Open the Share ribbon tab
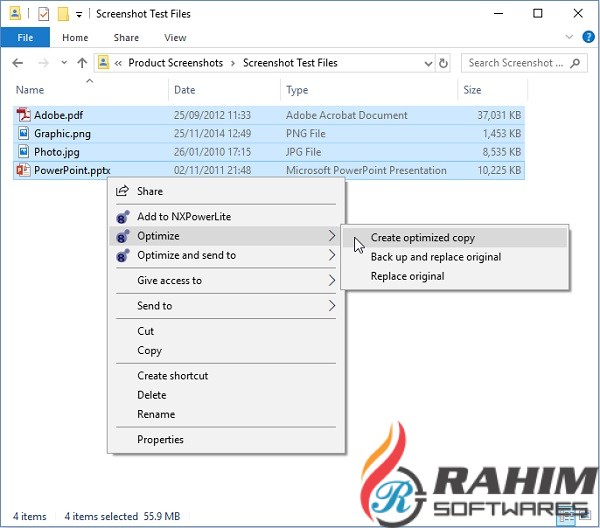 point(126,37)
